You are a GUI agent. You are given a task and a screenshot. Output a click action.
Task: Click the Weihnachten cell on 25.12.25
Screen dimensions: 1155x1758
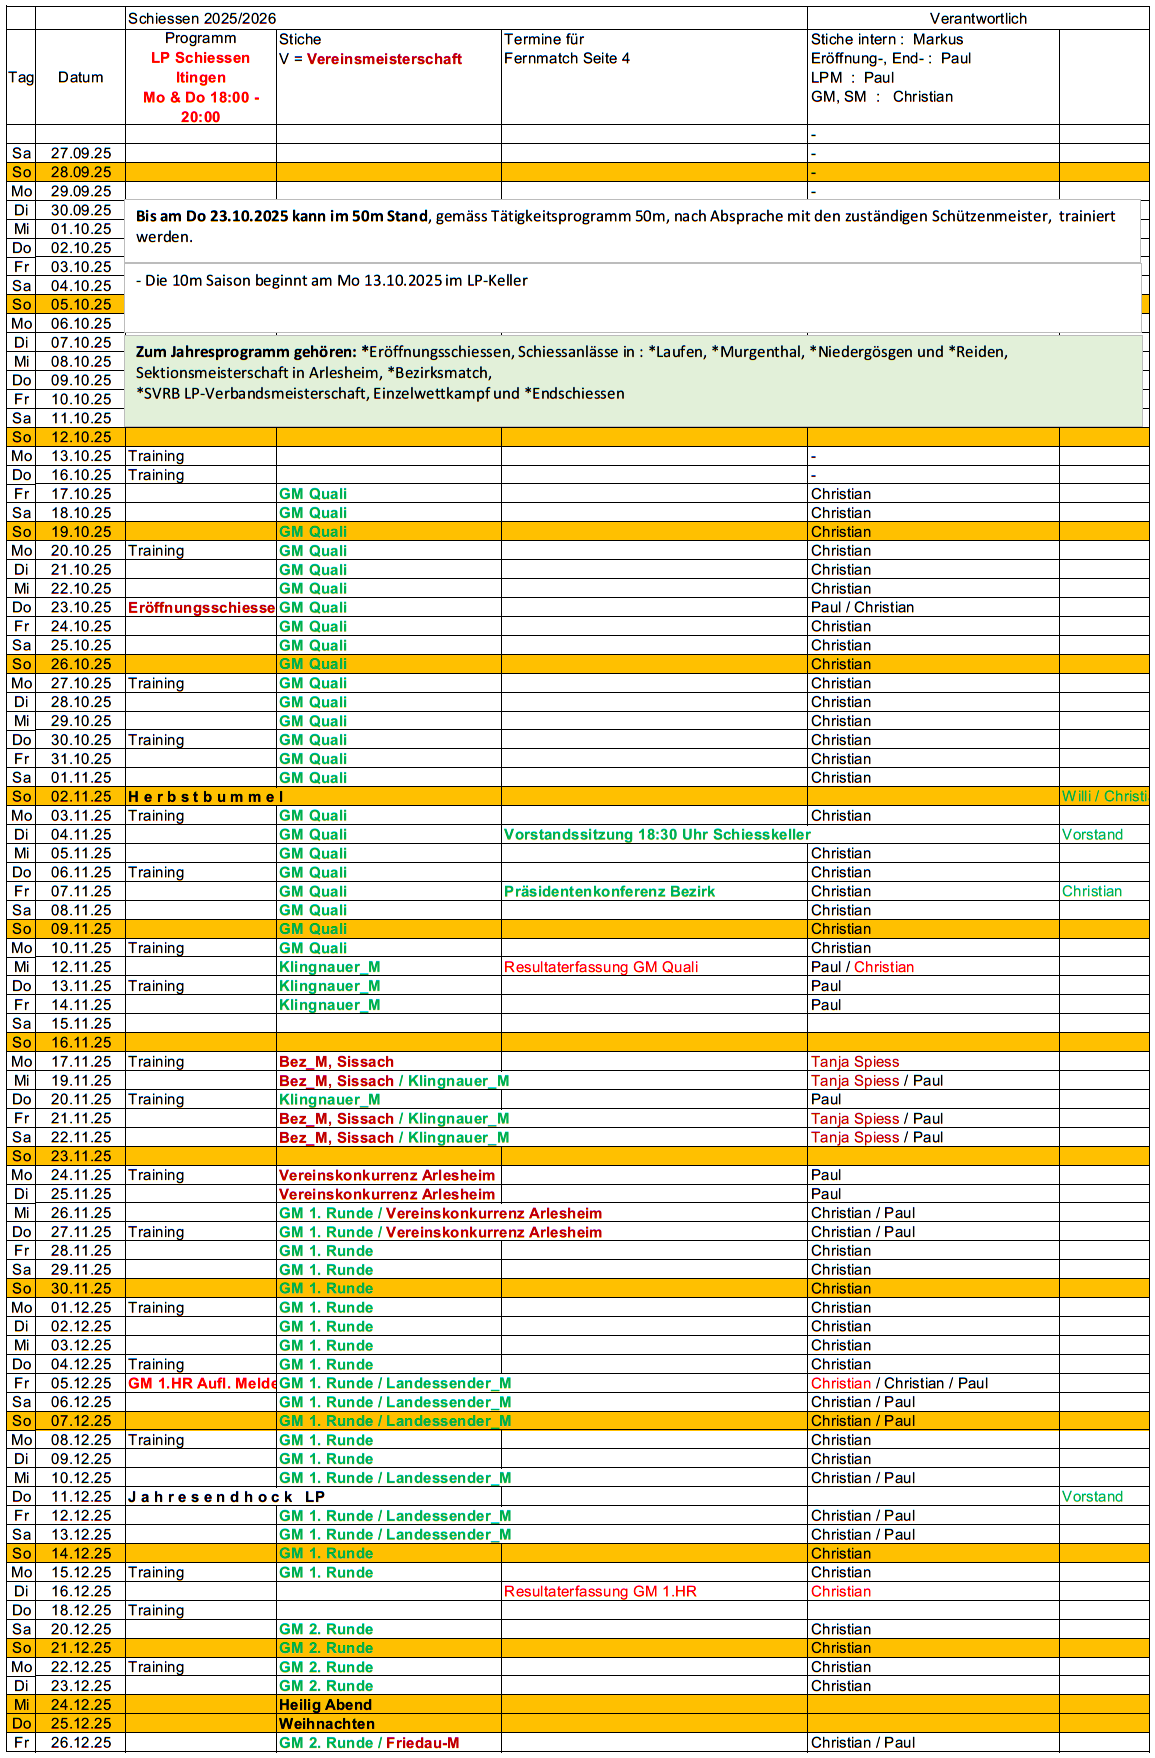point(327,1724)
